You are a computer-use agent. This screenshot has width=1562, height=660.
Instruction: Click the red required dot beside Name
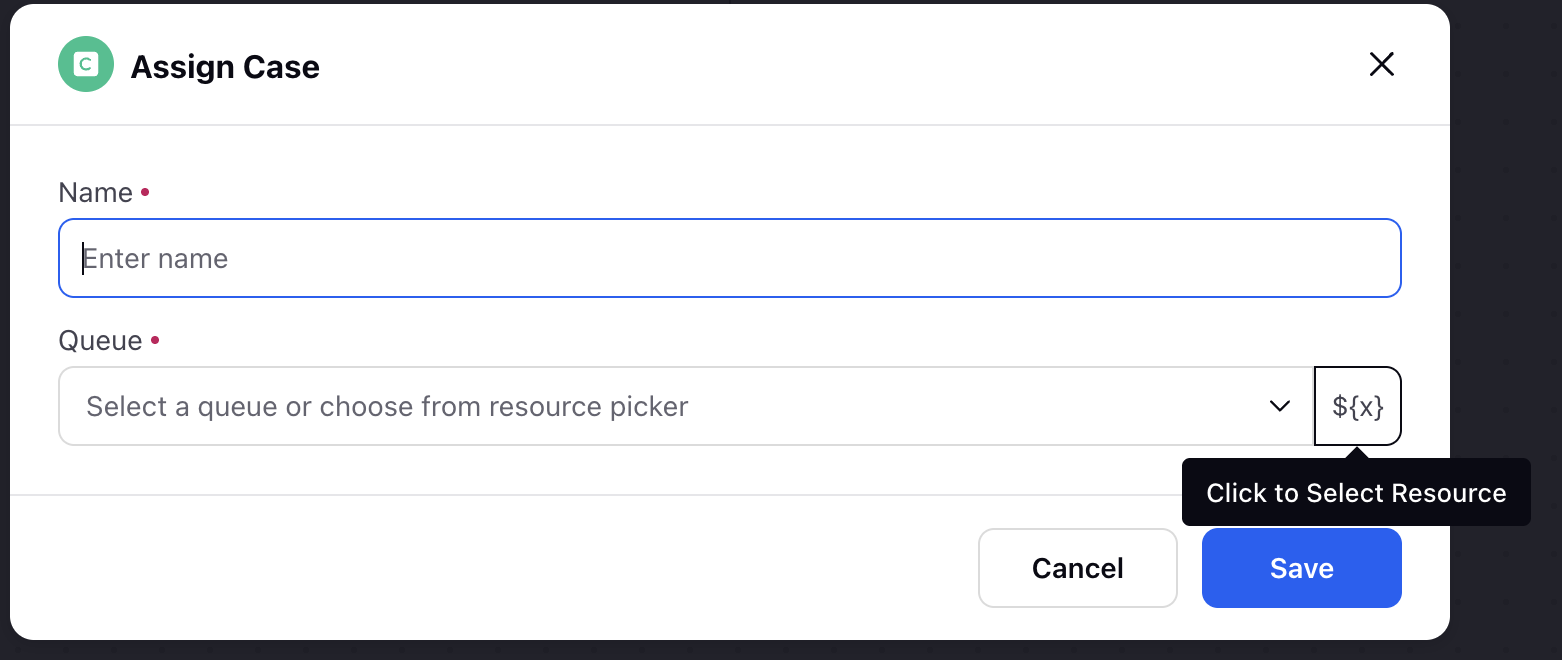[145, 191]
